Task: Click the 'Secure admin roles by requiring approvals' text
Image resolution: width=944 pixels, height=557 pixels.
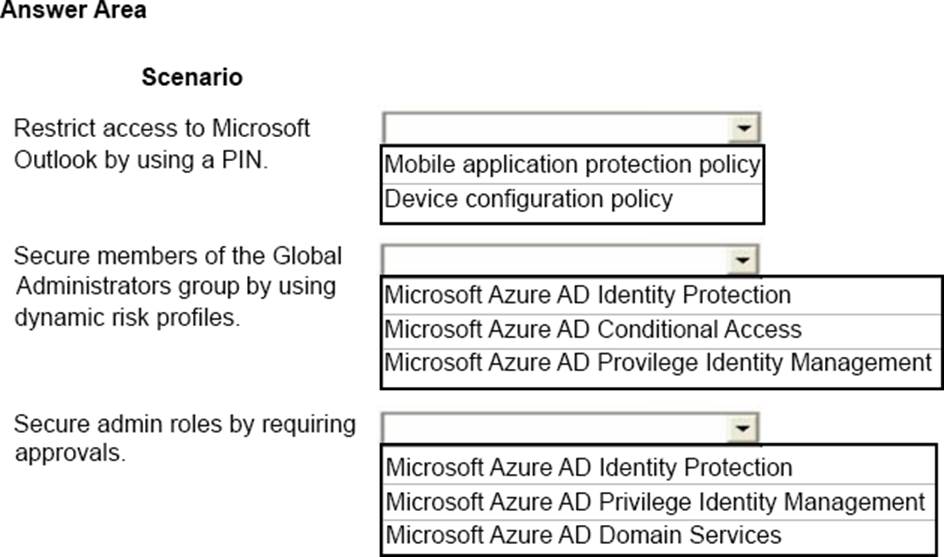Action: 185,424
